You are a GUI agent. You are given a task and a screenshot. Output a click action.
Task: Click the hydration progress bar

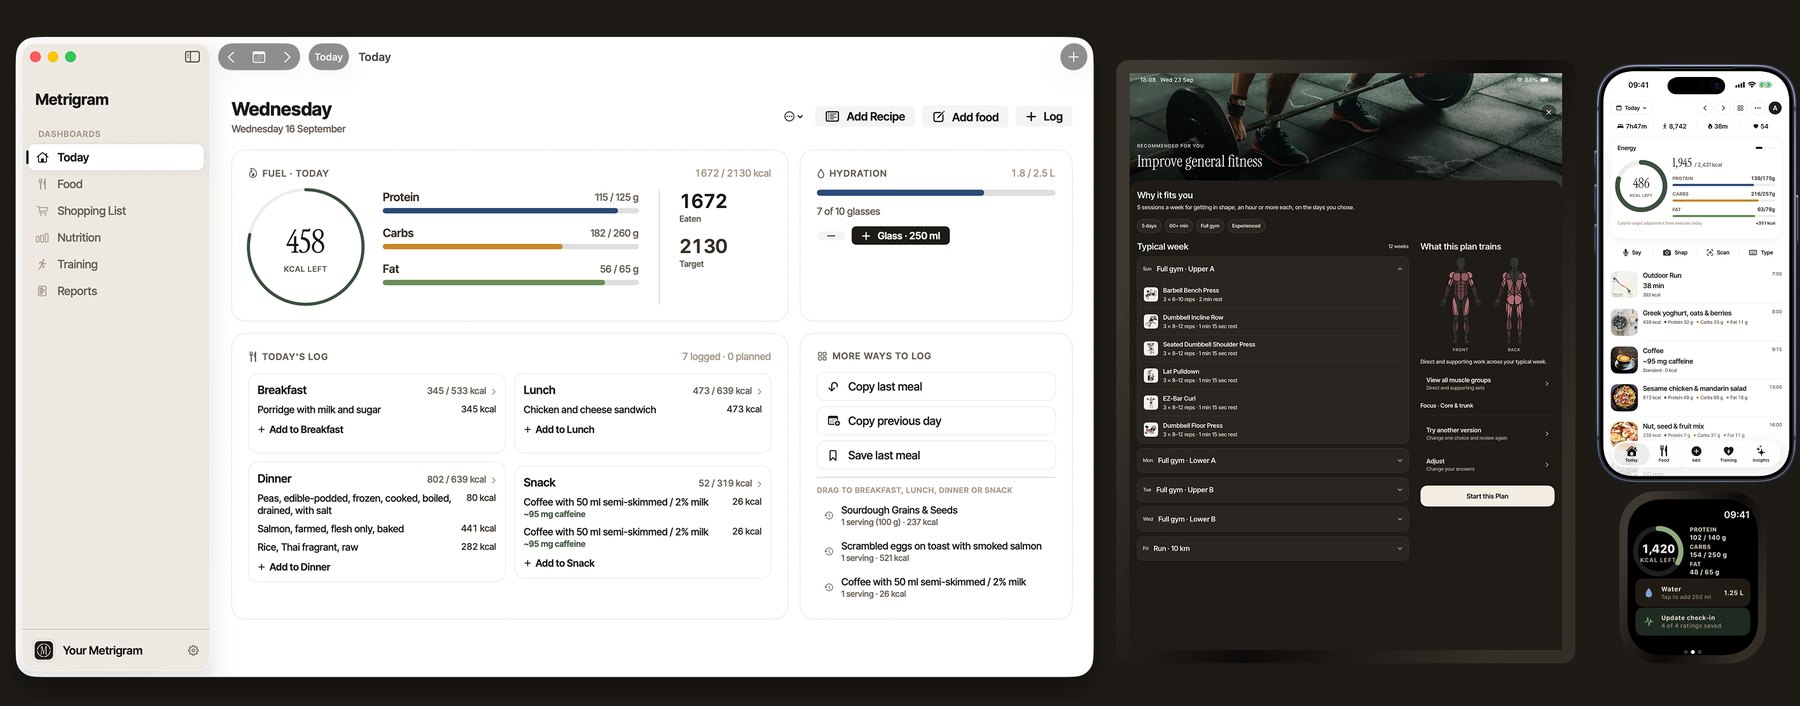(936, 192)
